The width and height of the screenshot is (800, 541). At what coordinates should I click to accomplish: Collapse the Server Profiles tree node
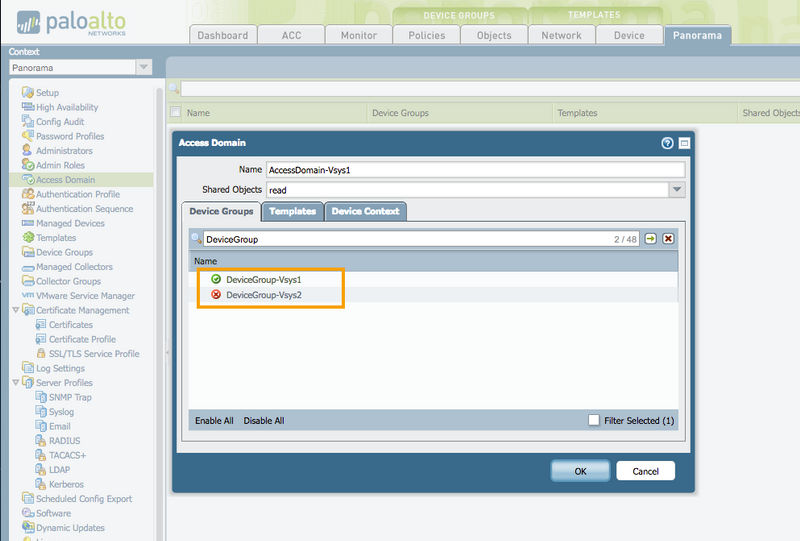pos(15,382)
